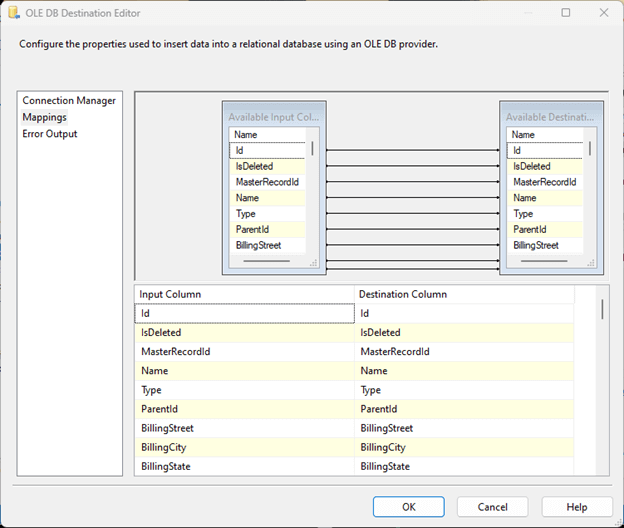The width and height of the screenshot is (624, 528).
Task: Click the mappings grid vertical scrollbar thumb
Action: 602,309
